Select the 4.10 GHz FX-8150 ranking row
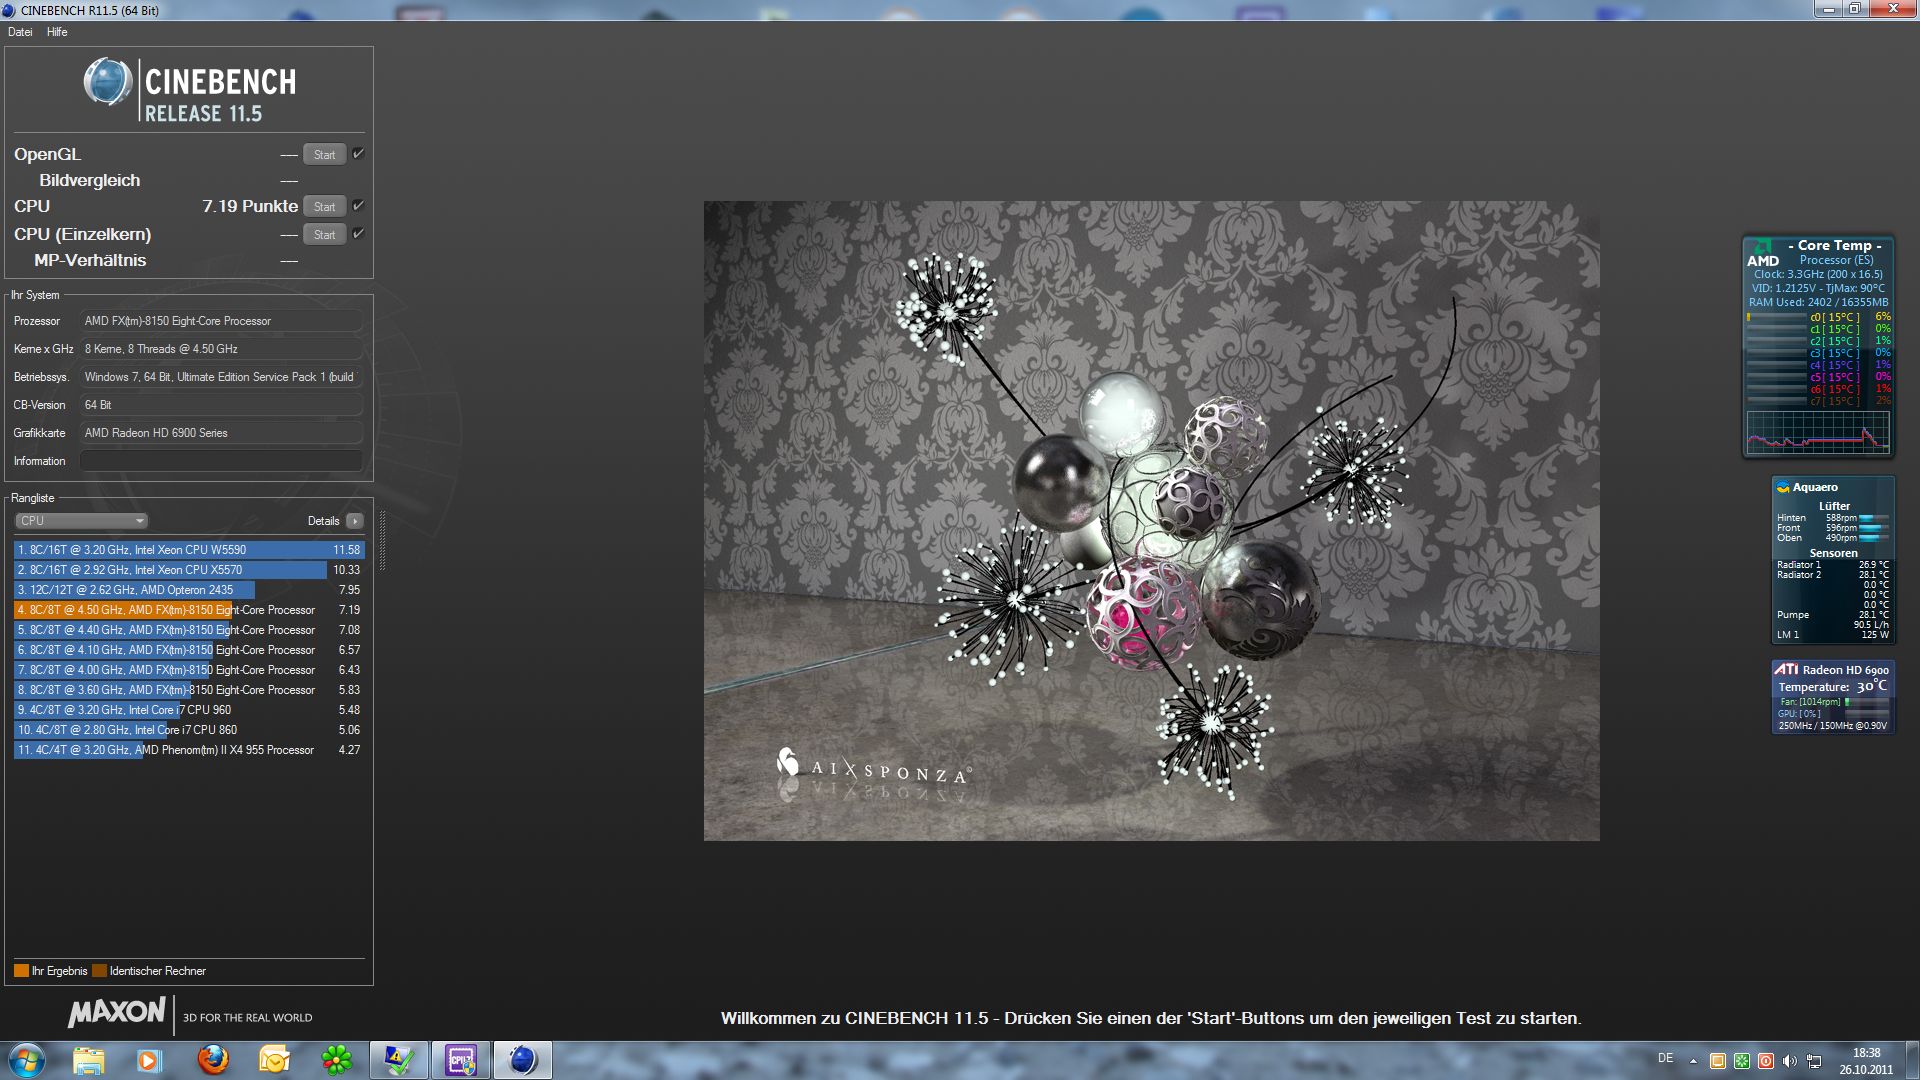This screenshot has width=1920, height=1080. coord(189,650)
